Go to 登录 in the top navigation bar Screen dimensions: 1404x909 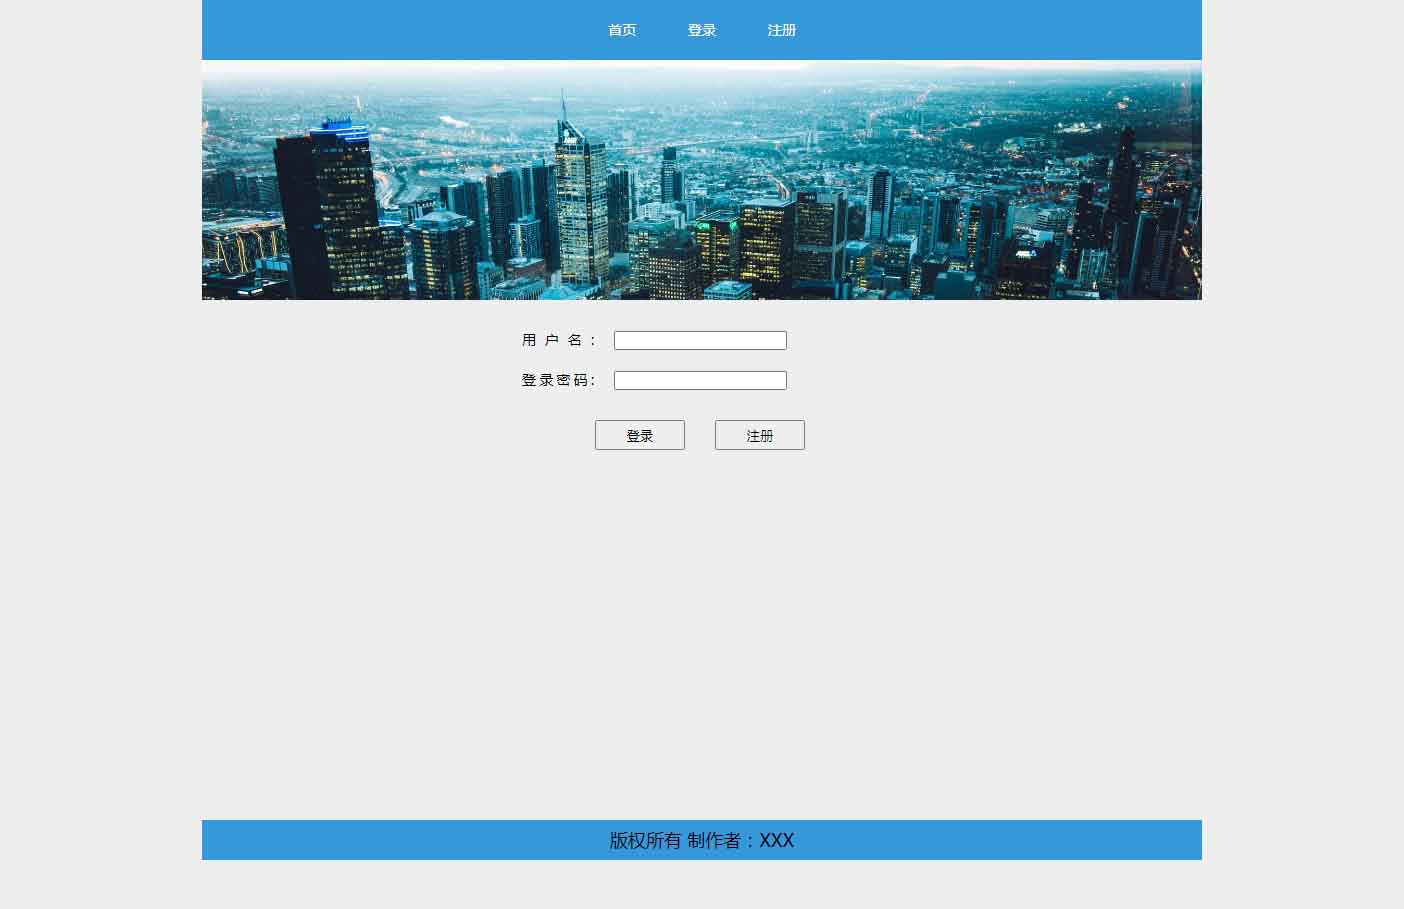click(x=702, y=30)
